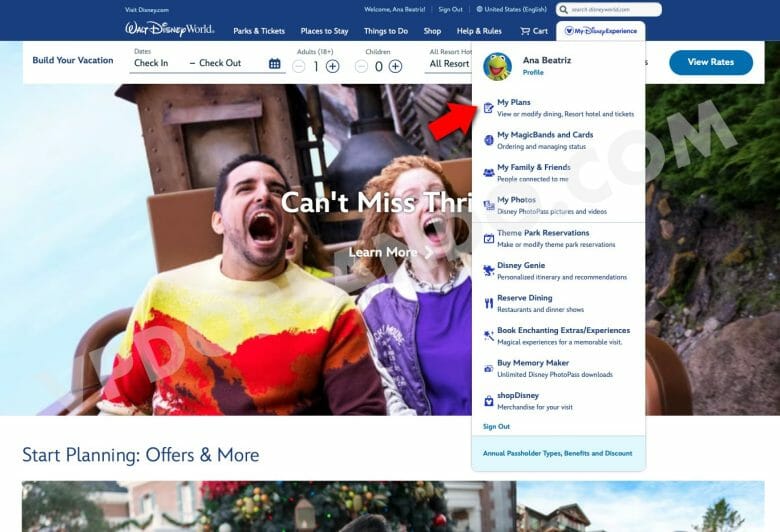This screenshot has width=780, height=532.
Task: Click Sign Out in dropdown panel
Action: click(496, 426)
